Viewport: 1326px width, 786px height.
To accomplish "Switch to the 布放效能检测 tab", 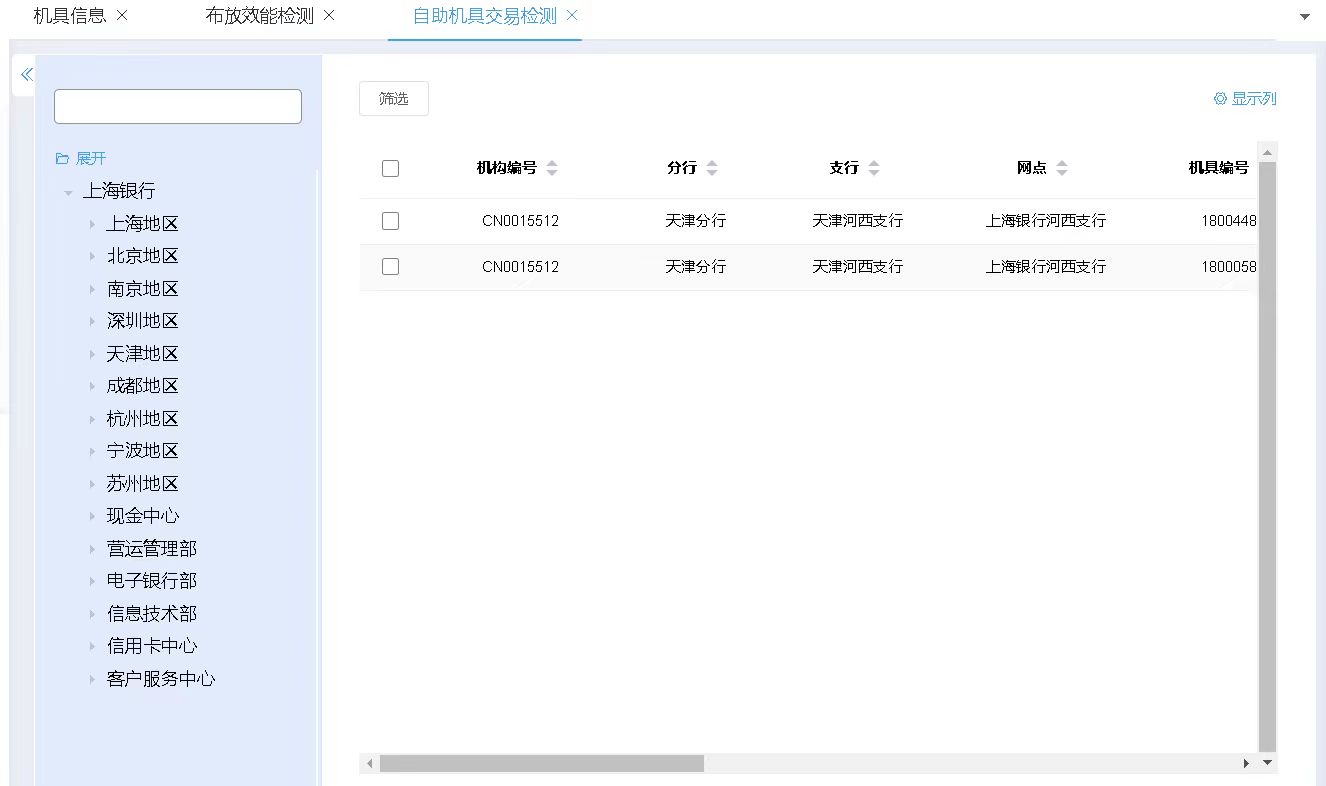I will pyautogui.click(x=259, y=16).
